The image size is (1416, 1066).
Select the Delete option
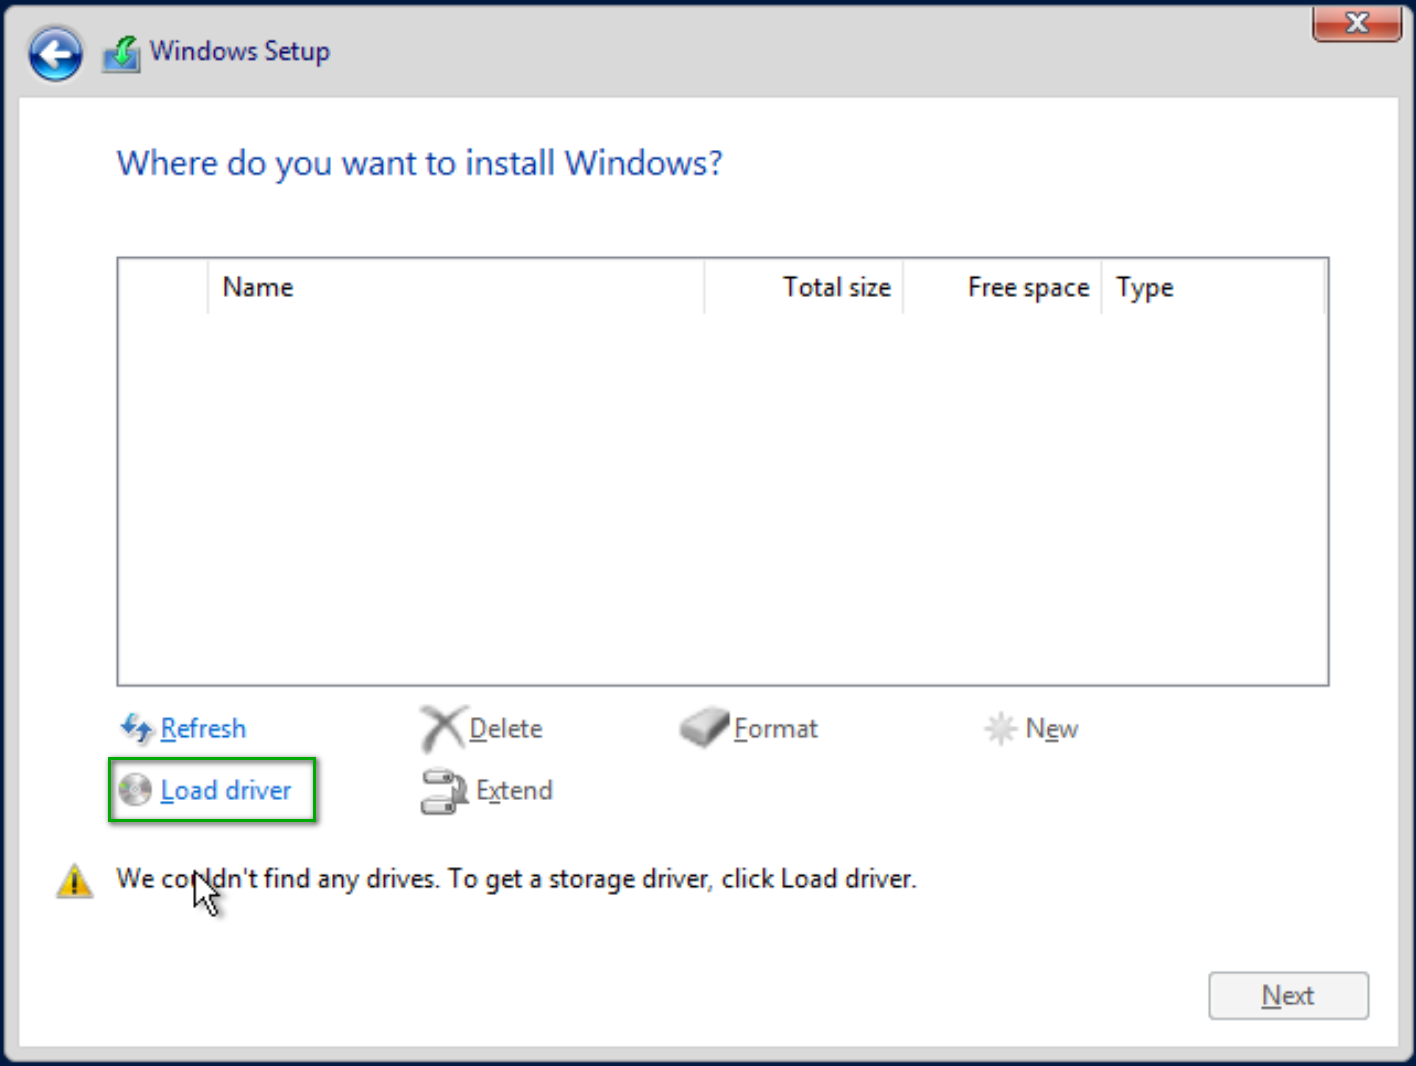click(x=506, y=729)
